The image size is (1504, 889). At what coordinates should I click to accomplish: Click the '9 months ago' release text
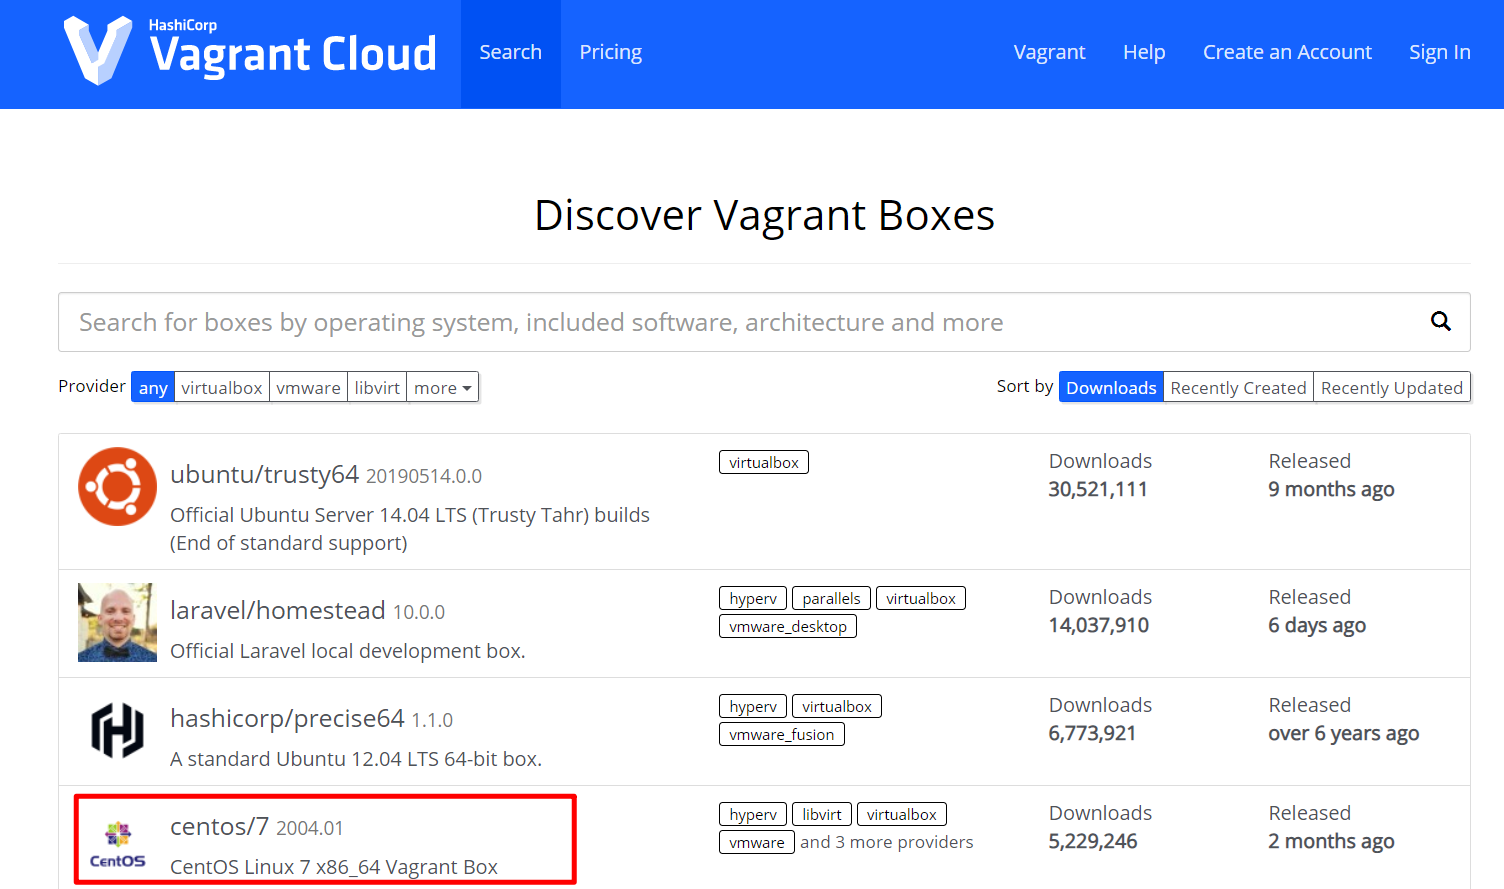(x=1331, y=489)
